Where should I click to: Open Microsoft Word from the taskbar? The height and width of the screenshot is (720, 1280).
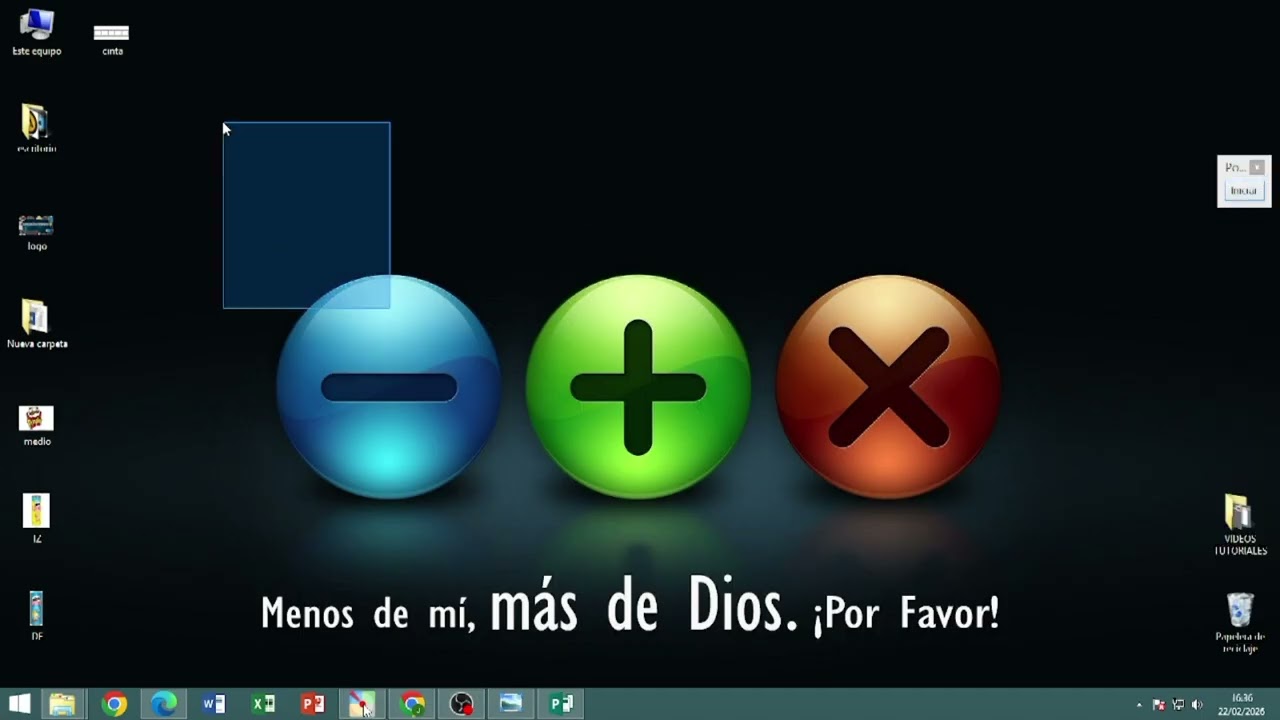click(214, 704)
